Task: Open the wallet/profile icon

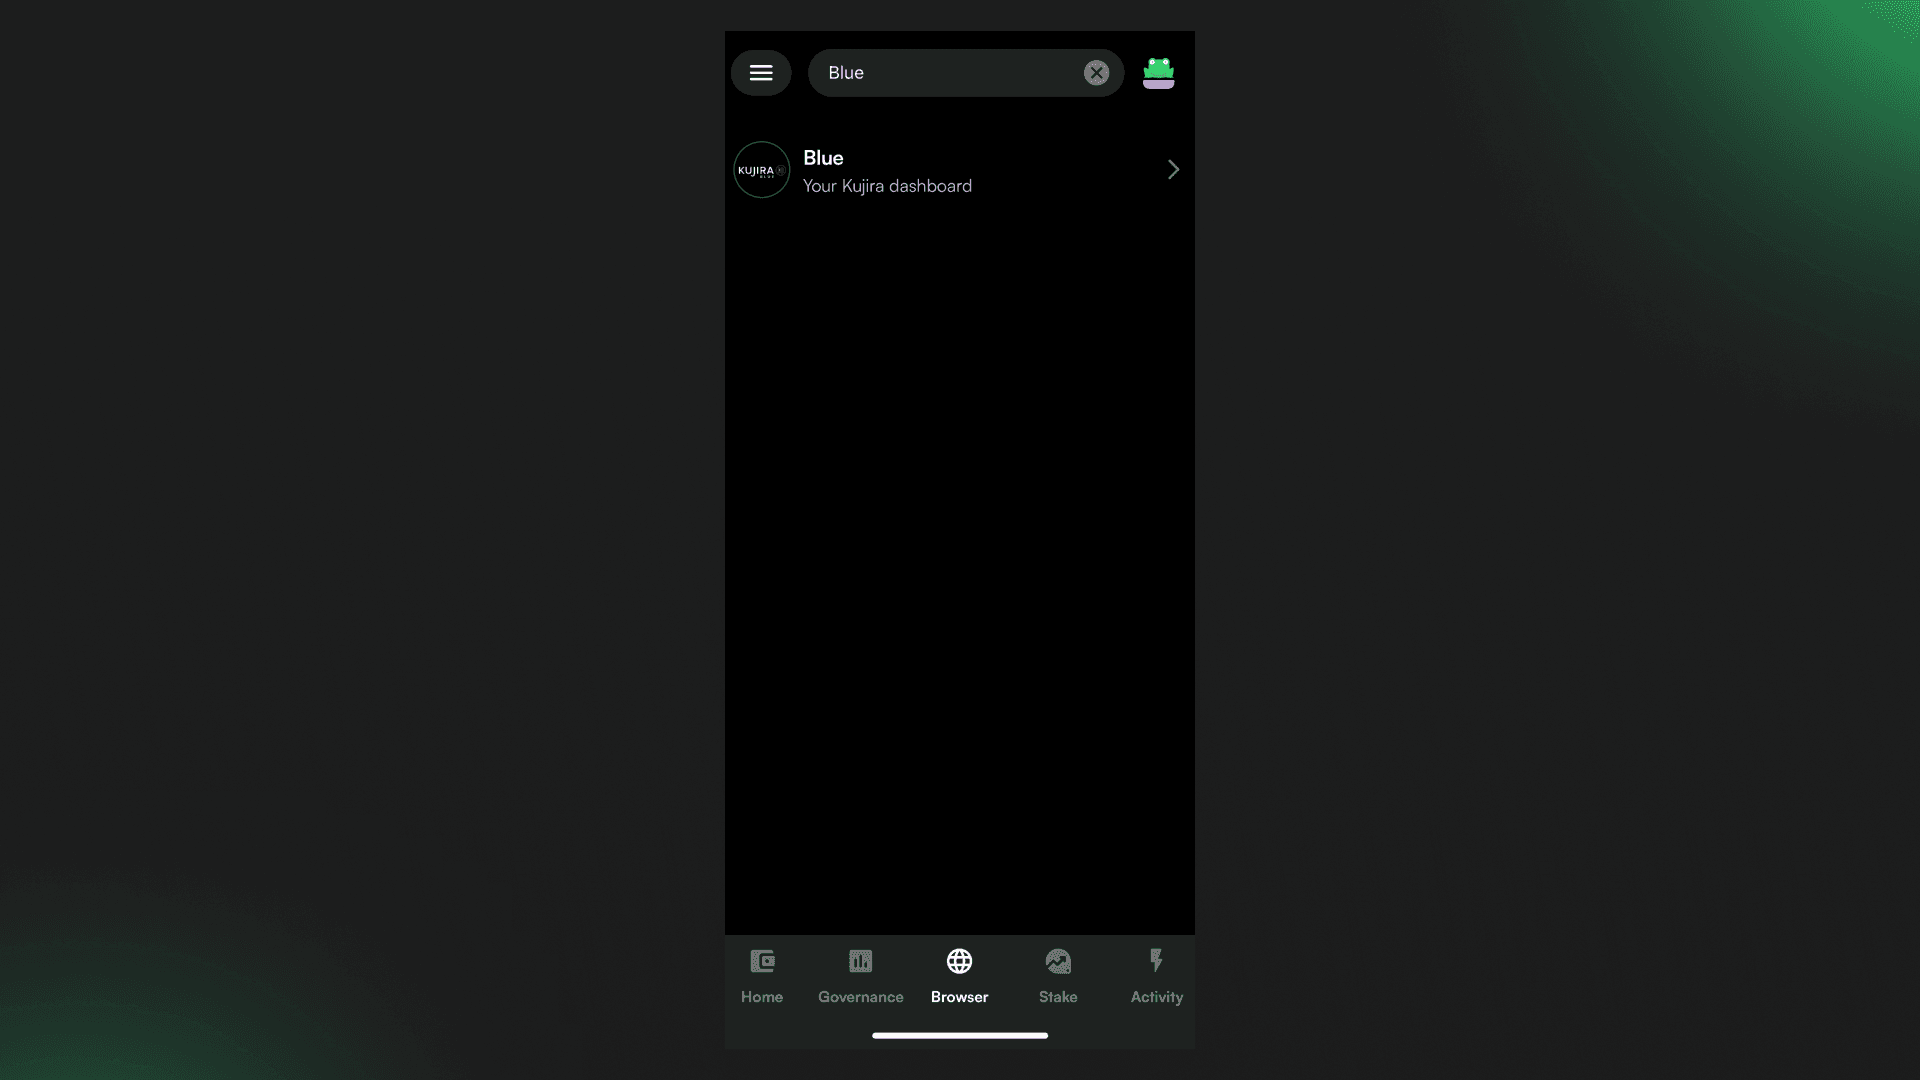Action: click(1158, 71)
